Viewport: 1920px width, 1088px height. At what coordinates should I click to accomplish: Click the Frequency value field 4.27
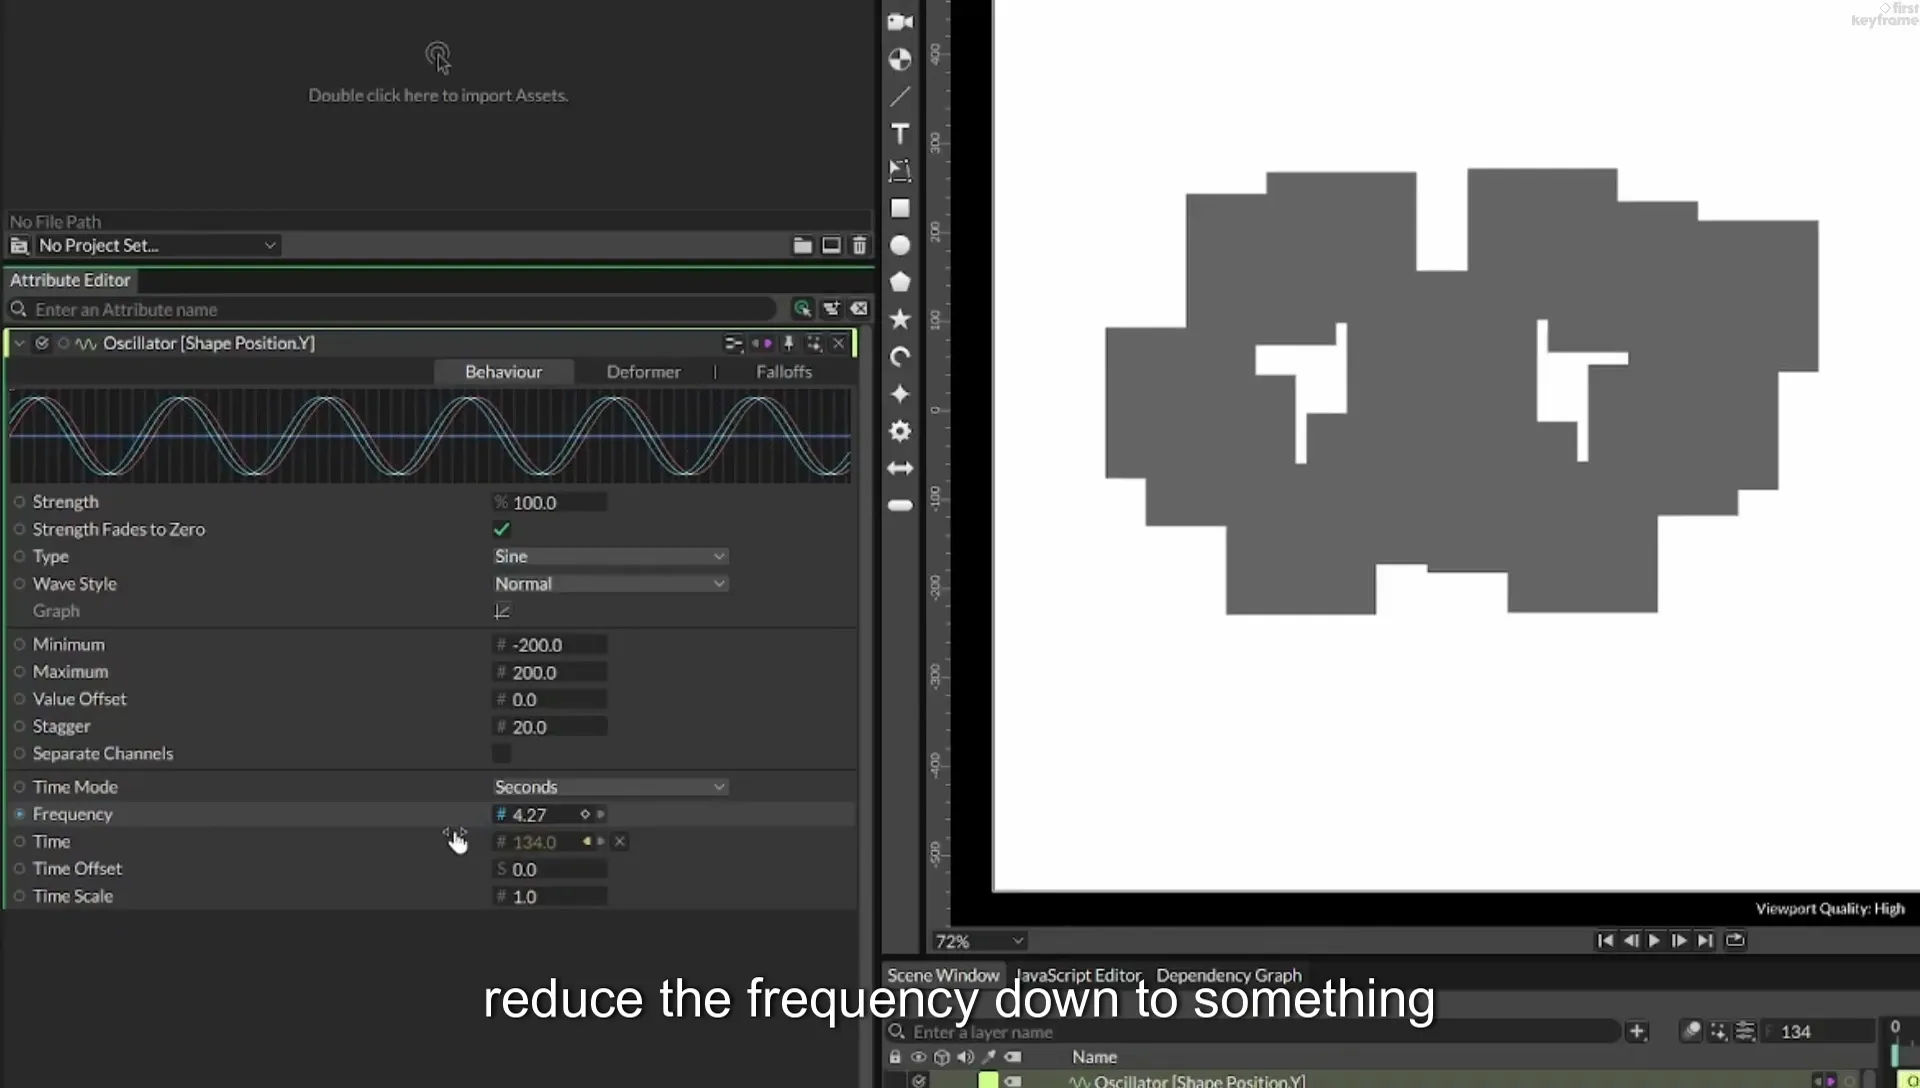point(550,815)
